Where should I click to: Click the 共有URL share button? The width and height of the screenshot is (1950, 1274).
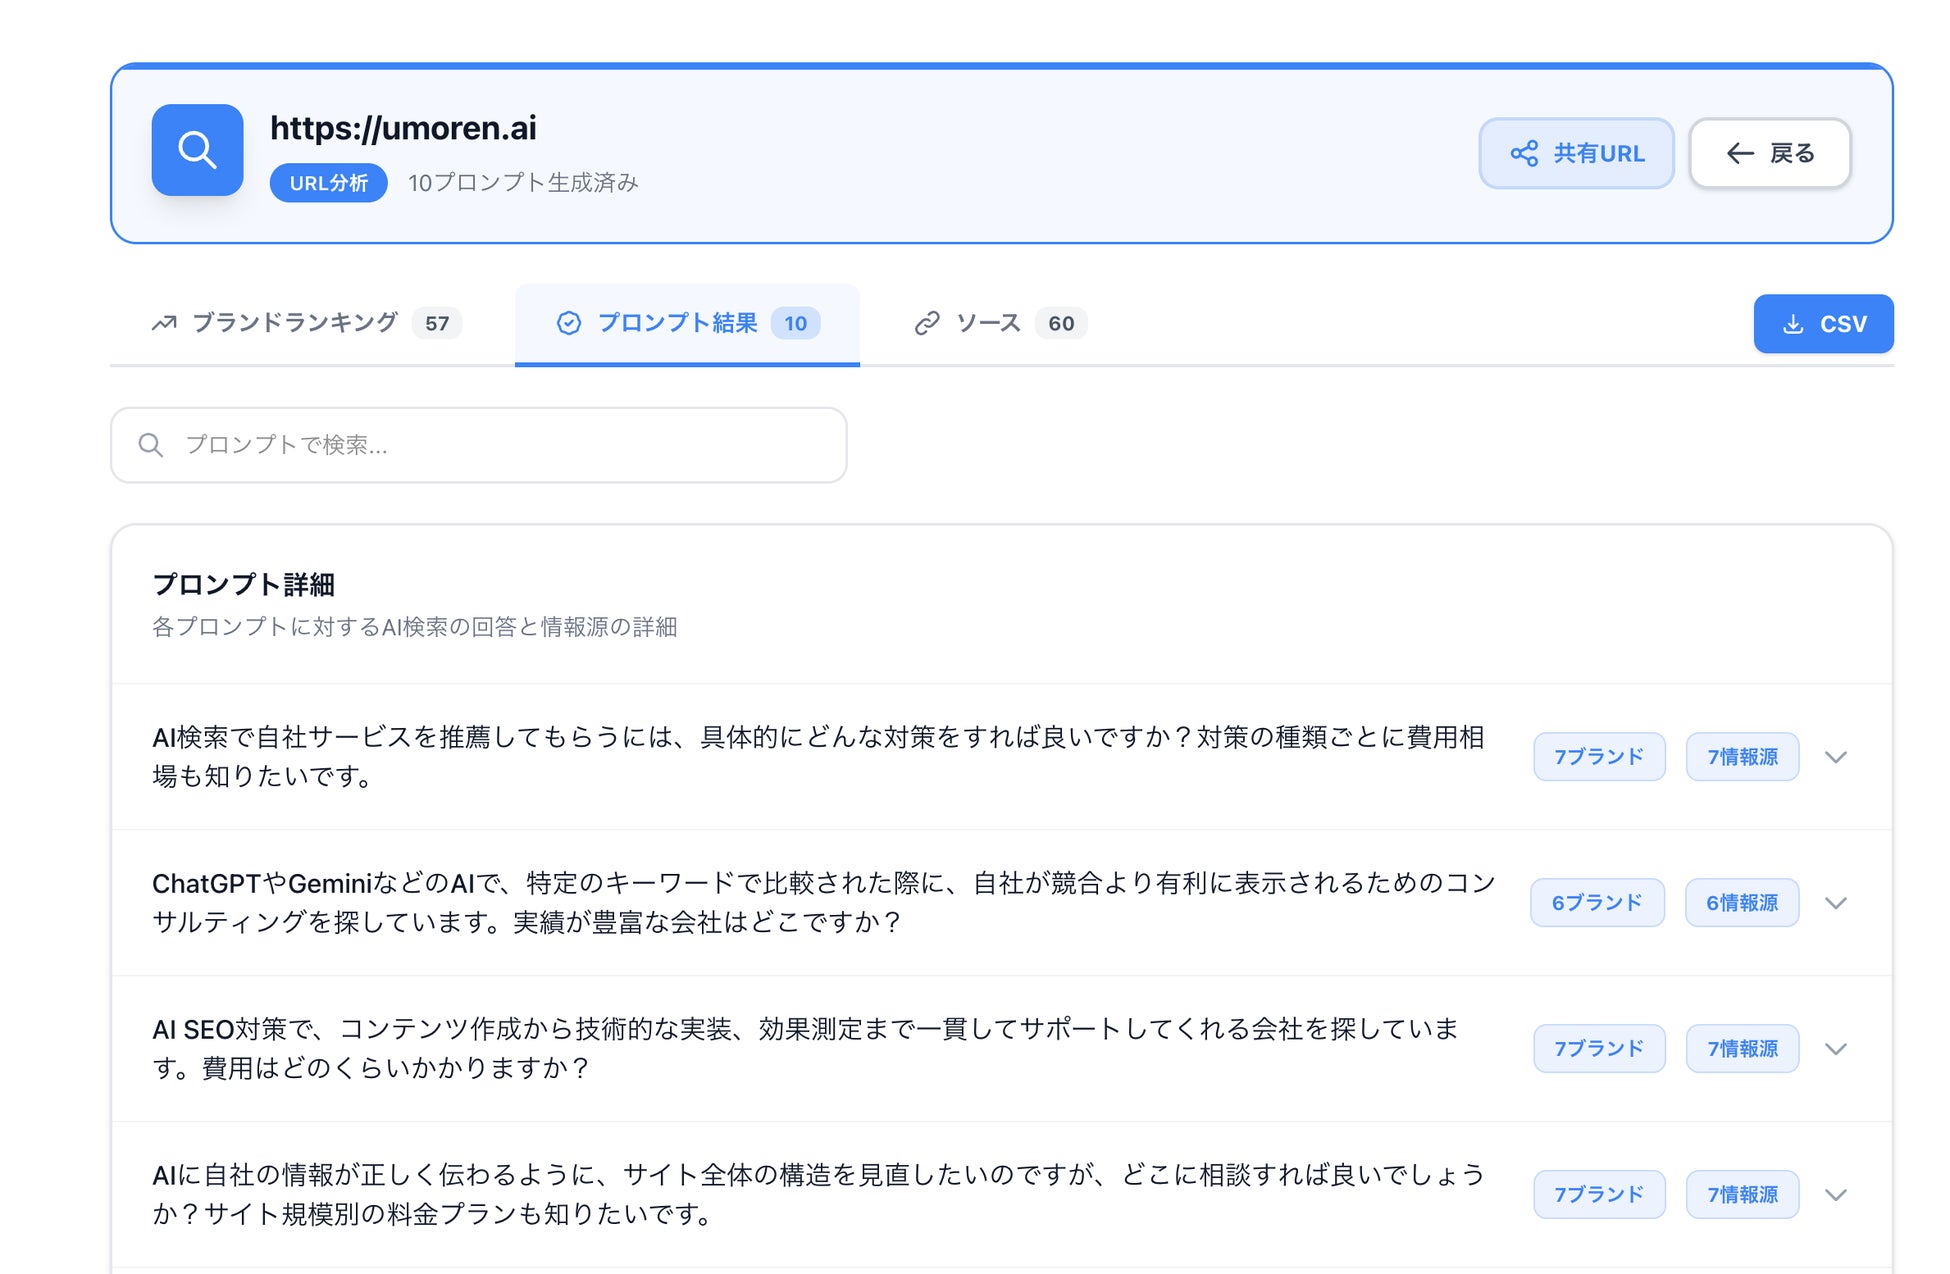point(1576,153)
